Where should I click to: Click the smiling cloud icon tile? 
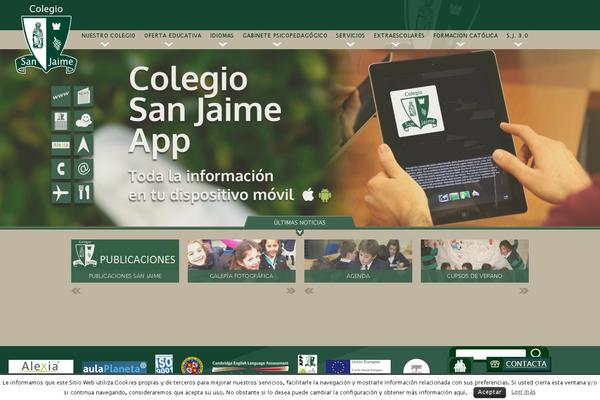83,121
